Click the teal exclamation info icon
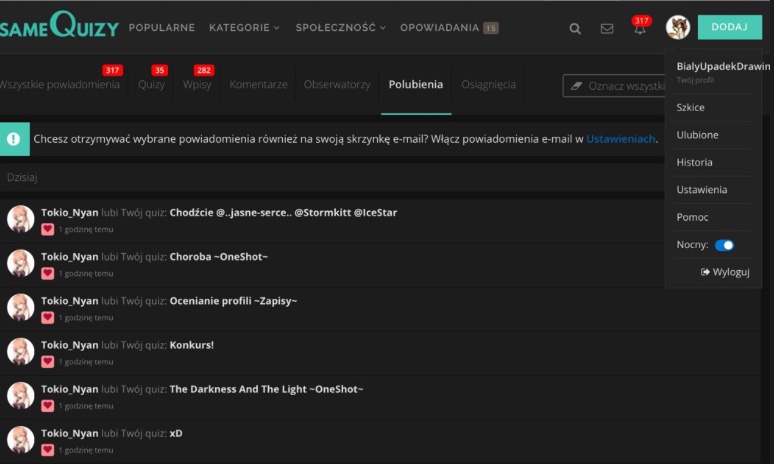 tap(12, 139)
